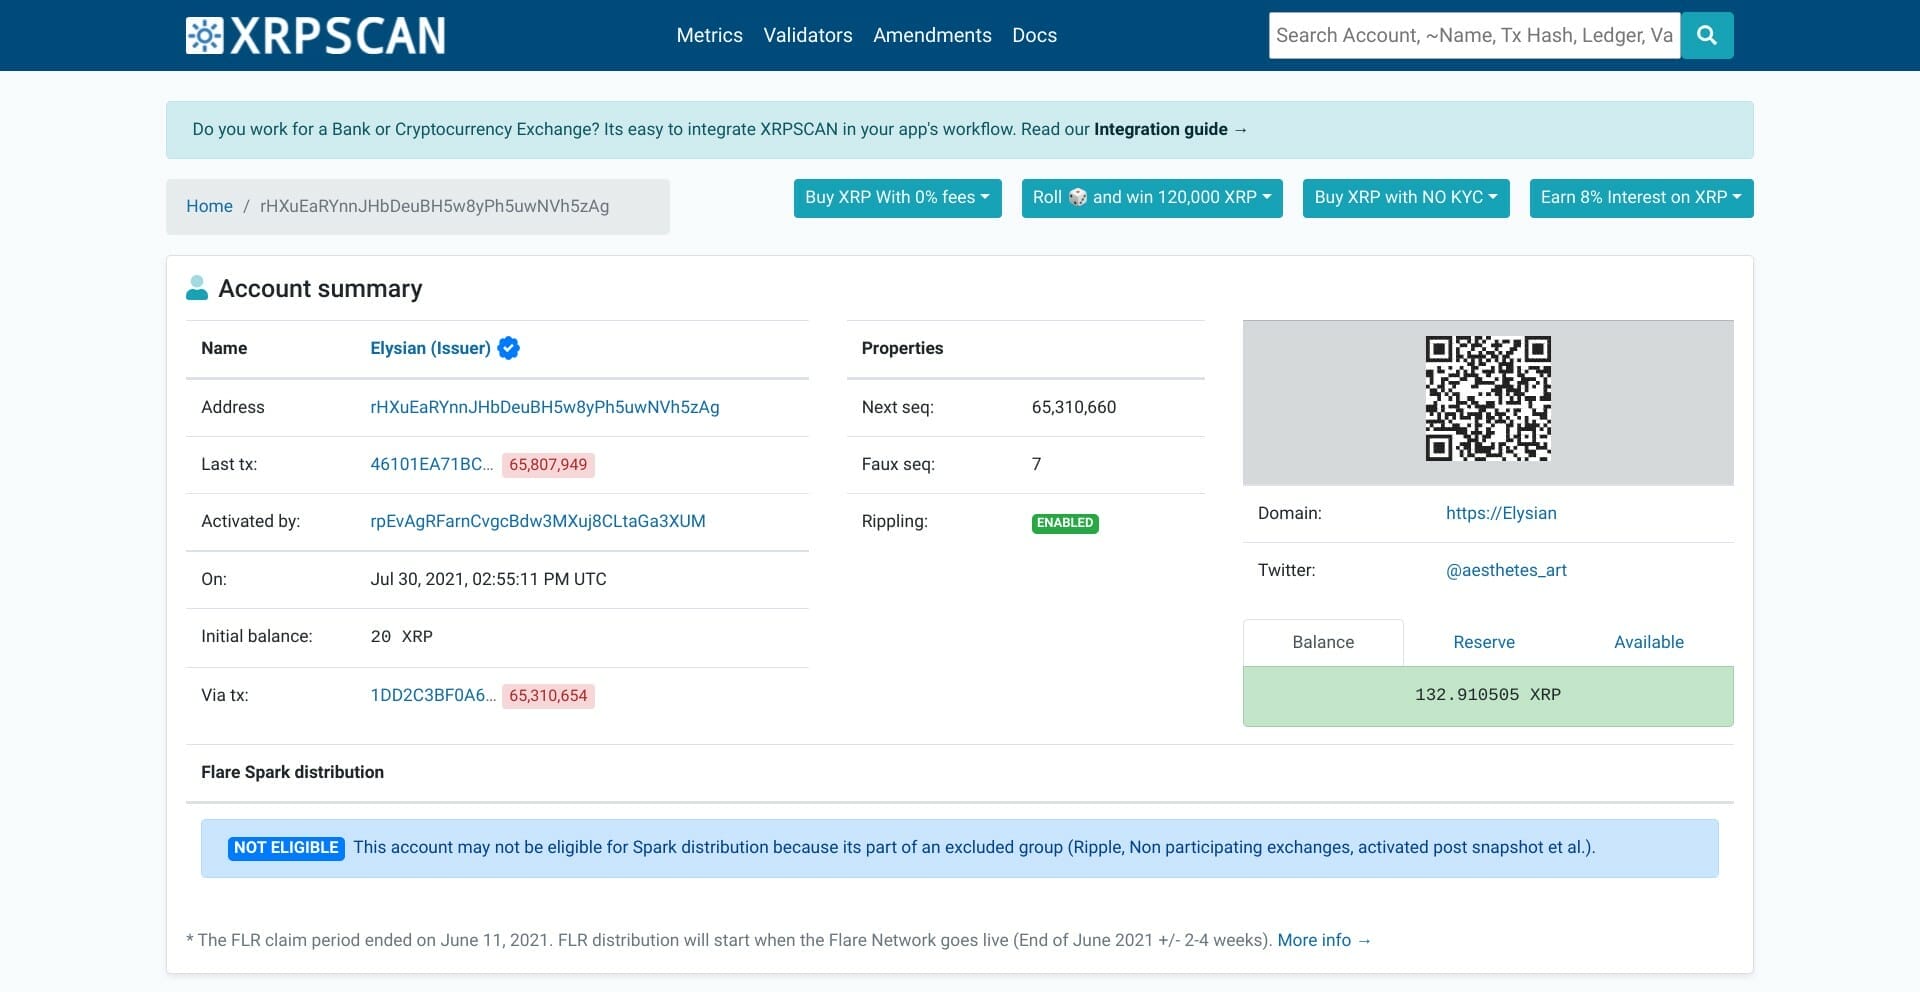Viewport: 1920px width, 992px height.
Task: Open the @aesthetes_art Twitter link
Action: pyautogui.click(x=1506, y=570)
